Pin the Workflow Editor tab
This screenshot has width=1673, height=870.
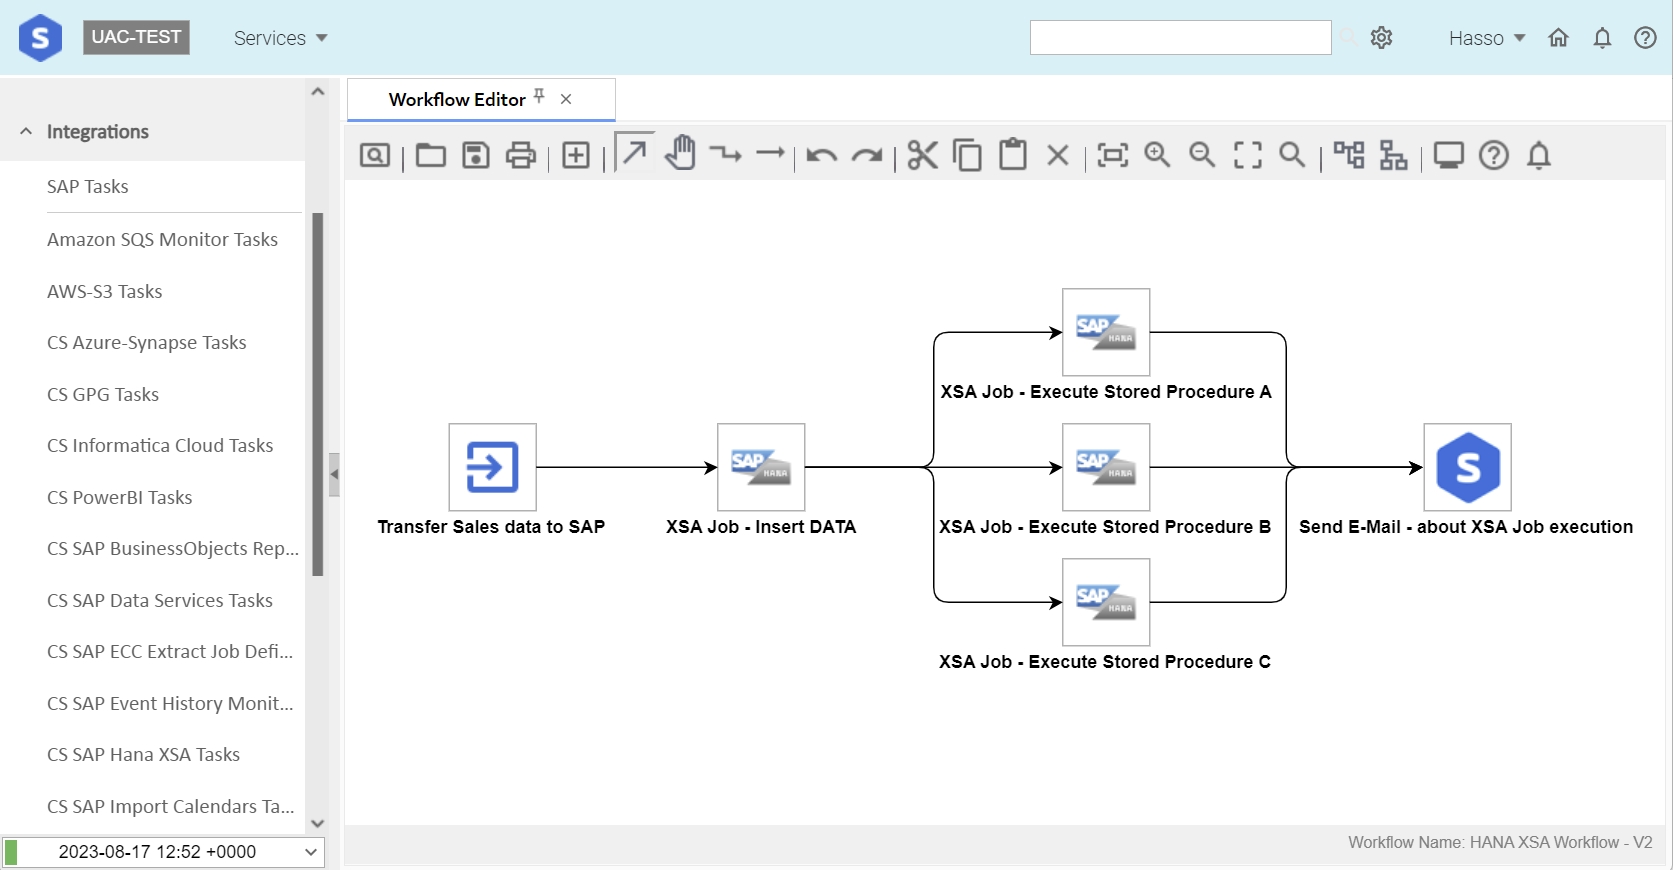[x=539, y=96]
